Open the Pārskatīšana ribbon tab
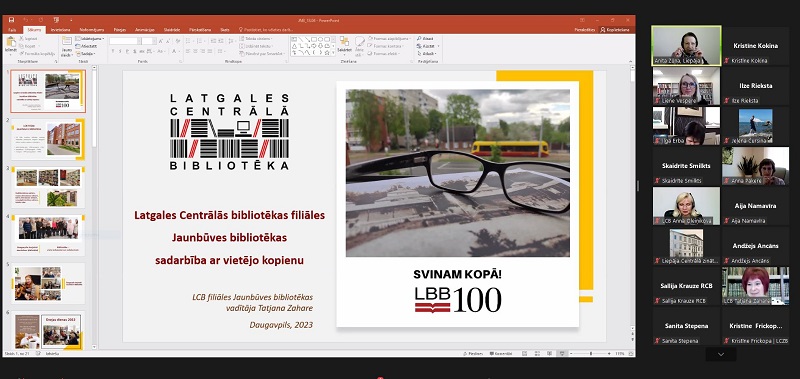The image size is (800, 379). click(x=199, y=30)
